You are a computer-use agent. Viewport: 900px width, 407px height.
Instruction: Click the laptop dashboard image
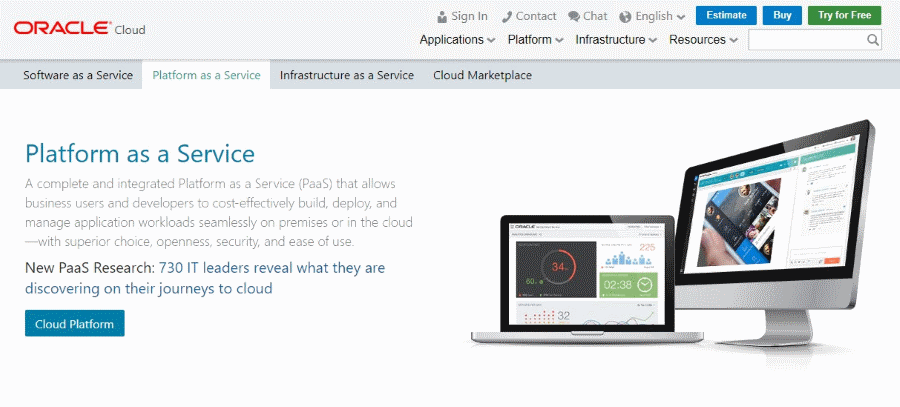point(587,279)
